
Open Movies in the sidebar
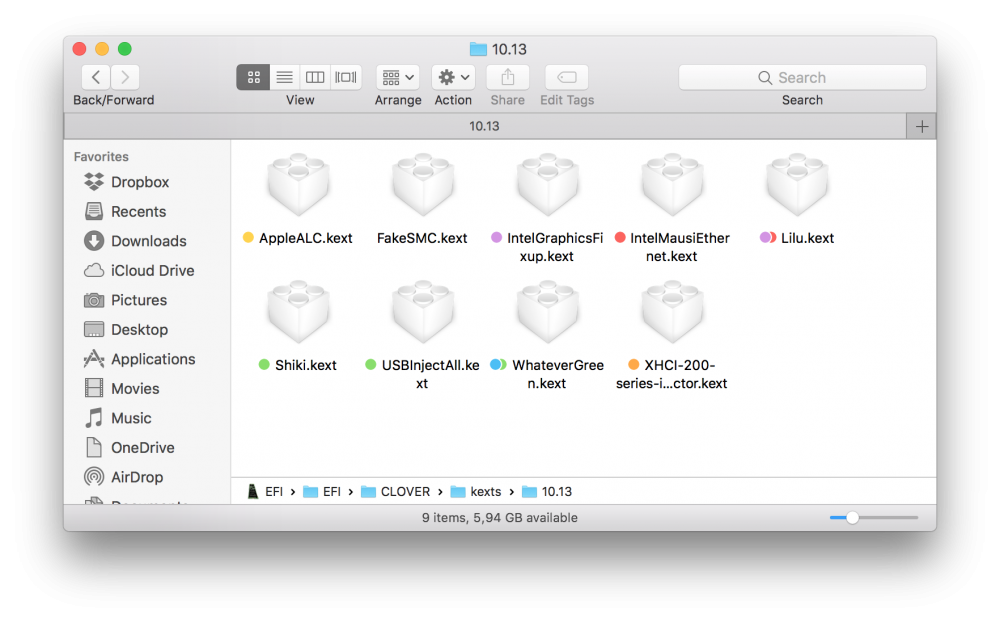coord(122,388)
